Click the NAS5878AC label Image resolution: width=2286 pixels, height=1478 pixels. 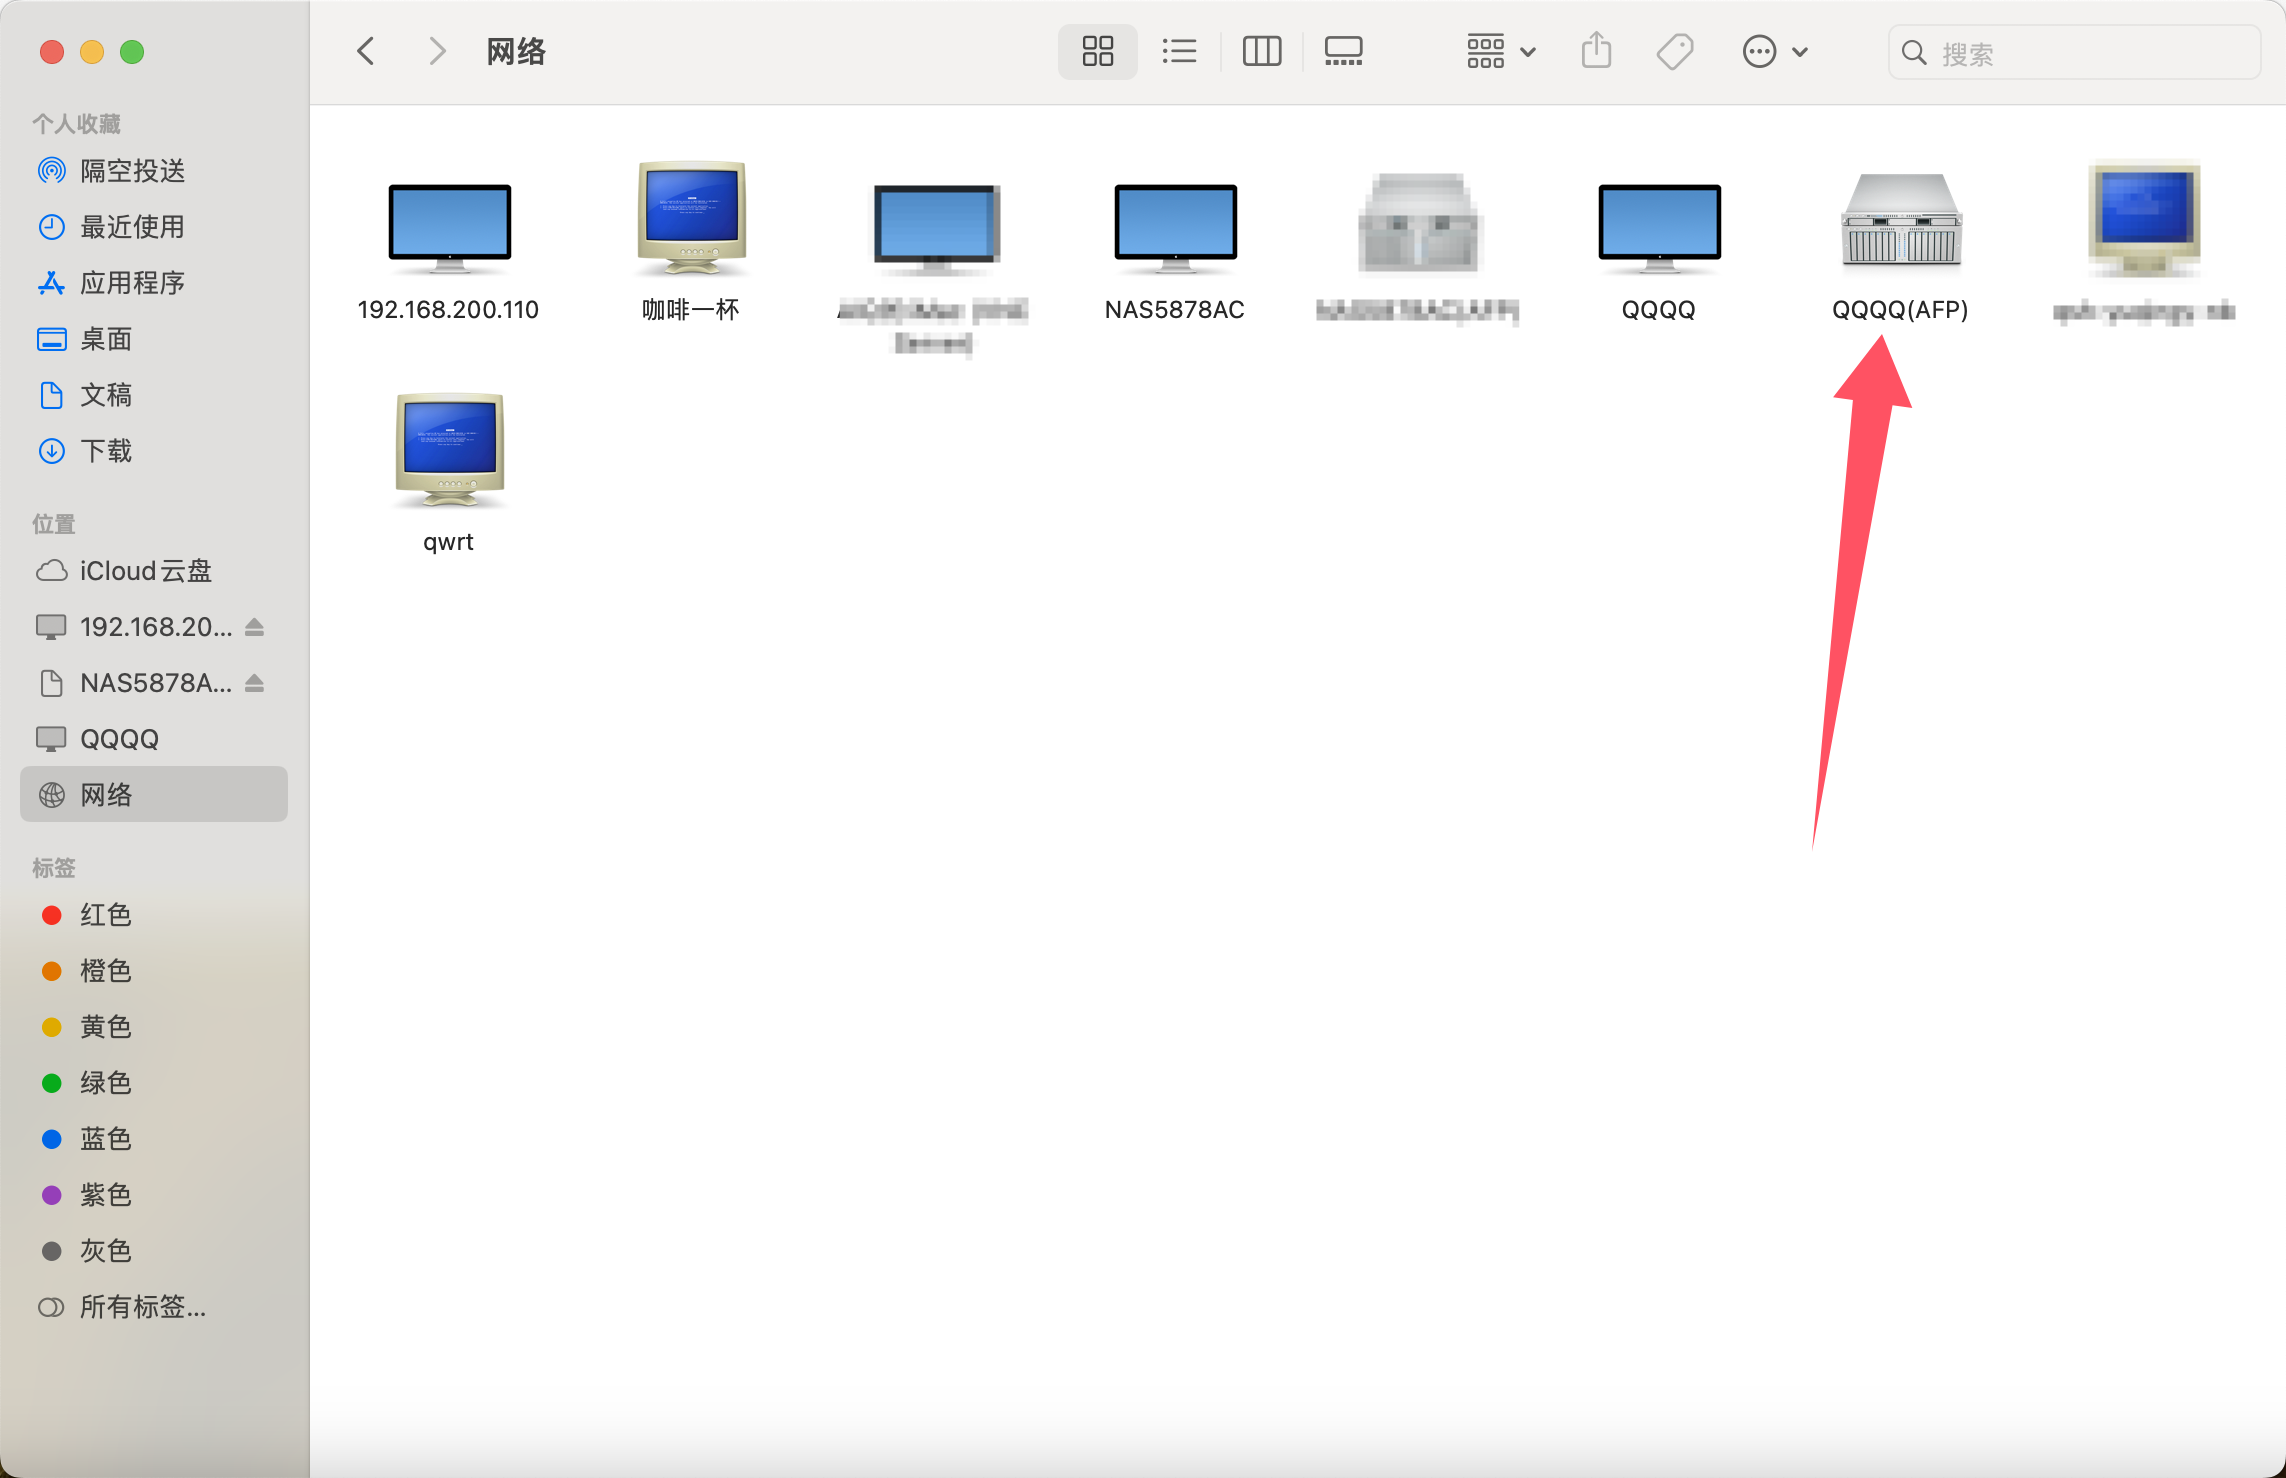(1175, 310)
